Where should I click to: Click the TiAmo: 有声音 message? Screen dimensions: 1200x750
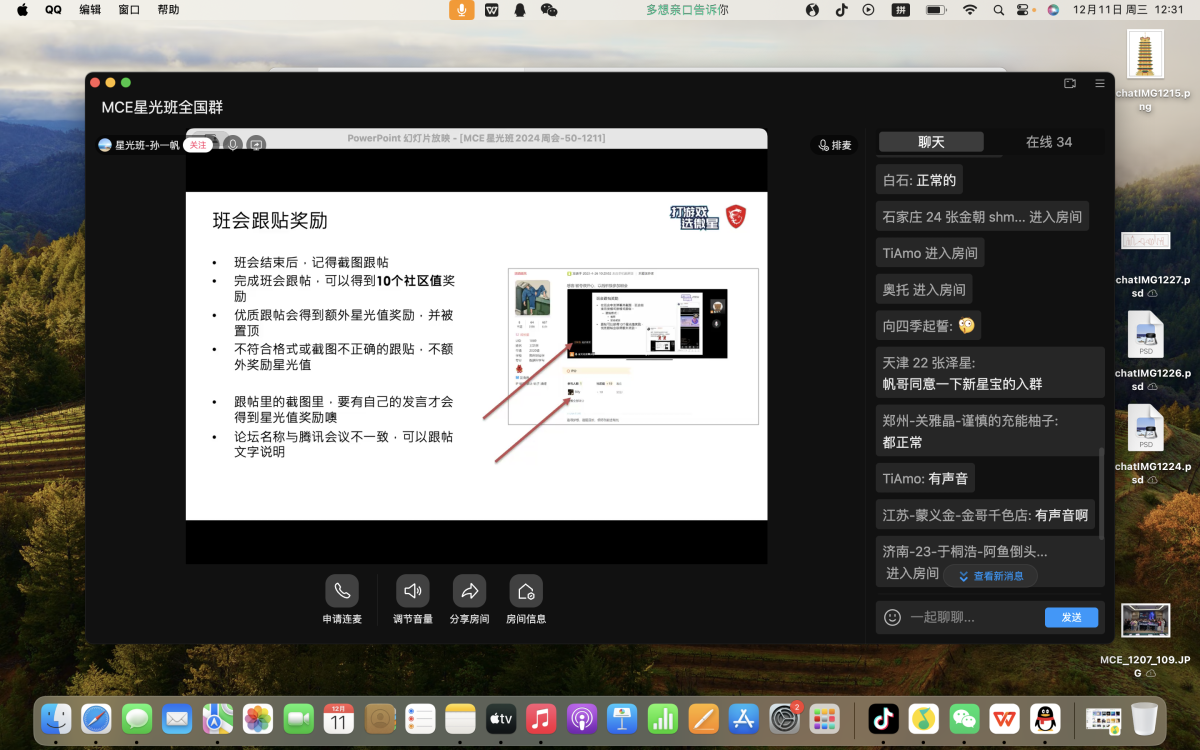click(925, 479)
